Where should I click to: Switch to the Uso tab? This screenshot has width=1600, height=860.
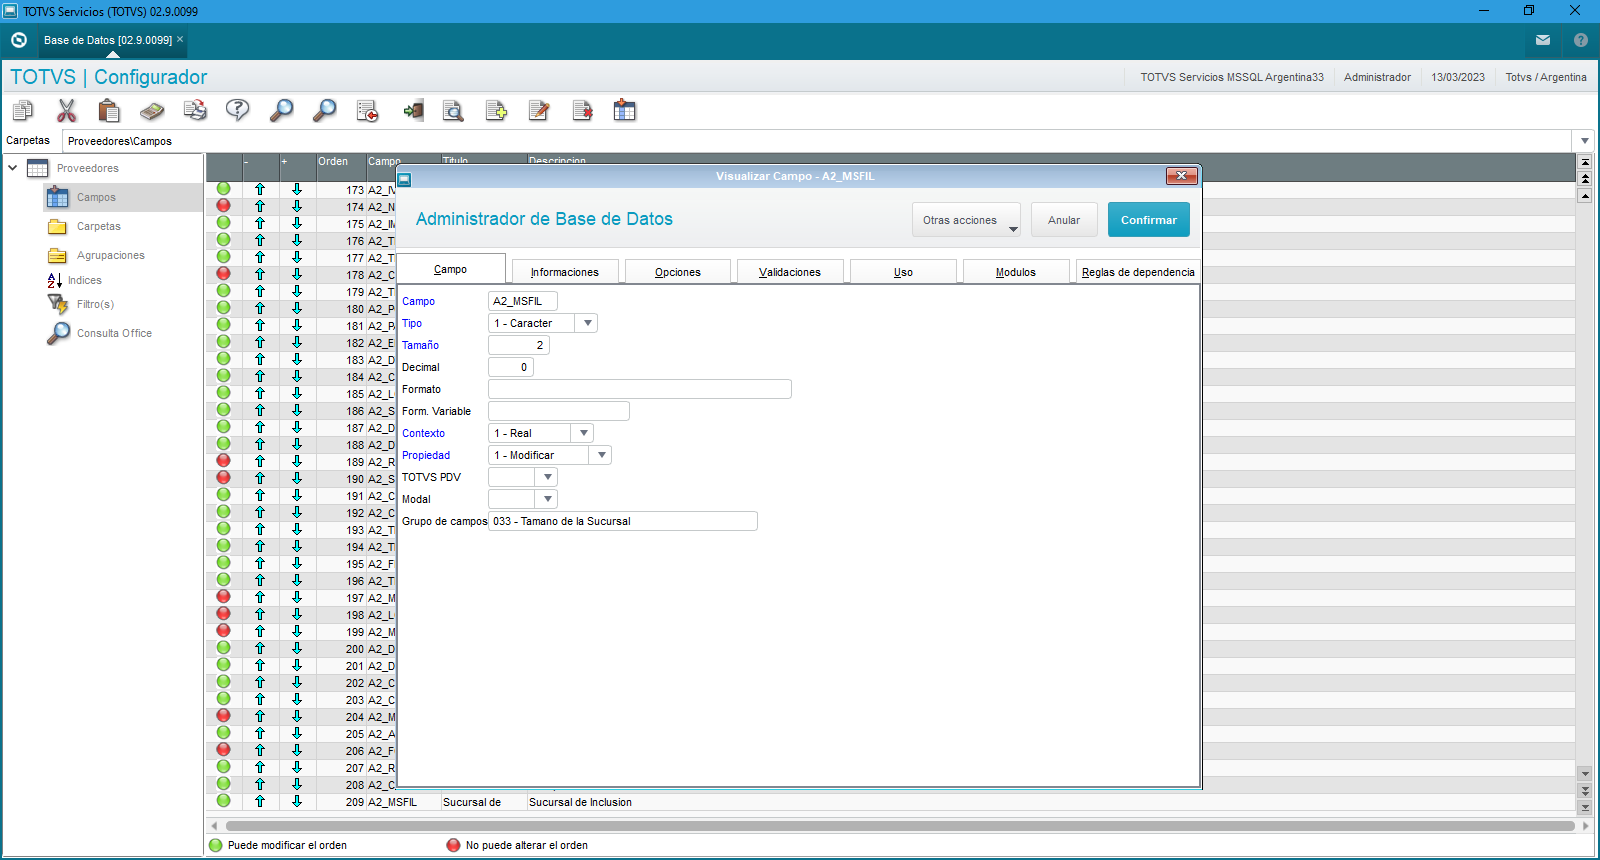[x=903, y=272]
